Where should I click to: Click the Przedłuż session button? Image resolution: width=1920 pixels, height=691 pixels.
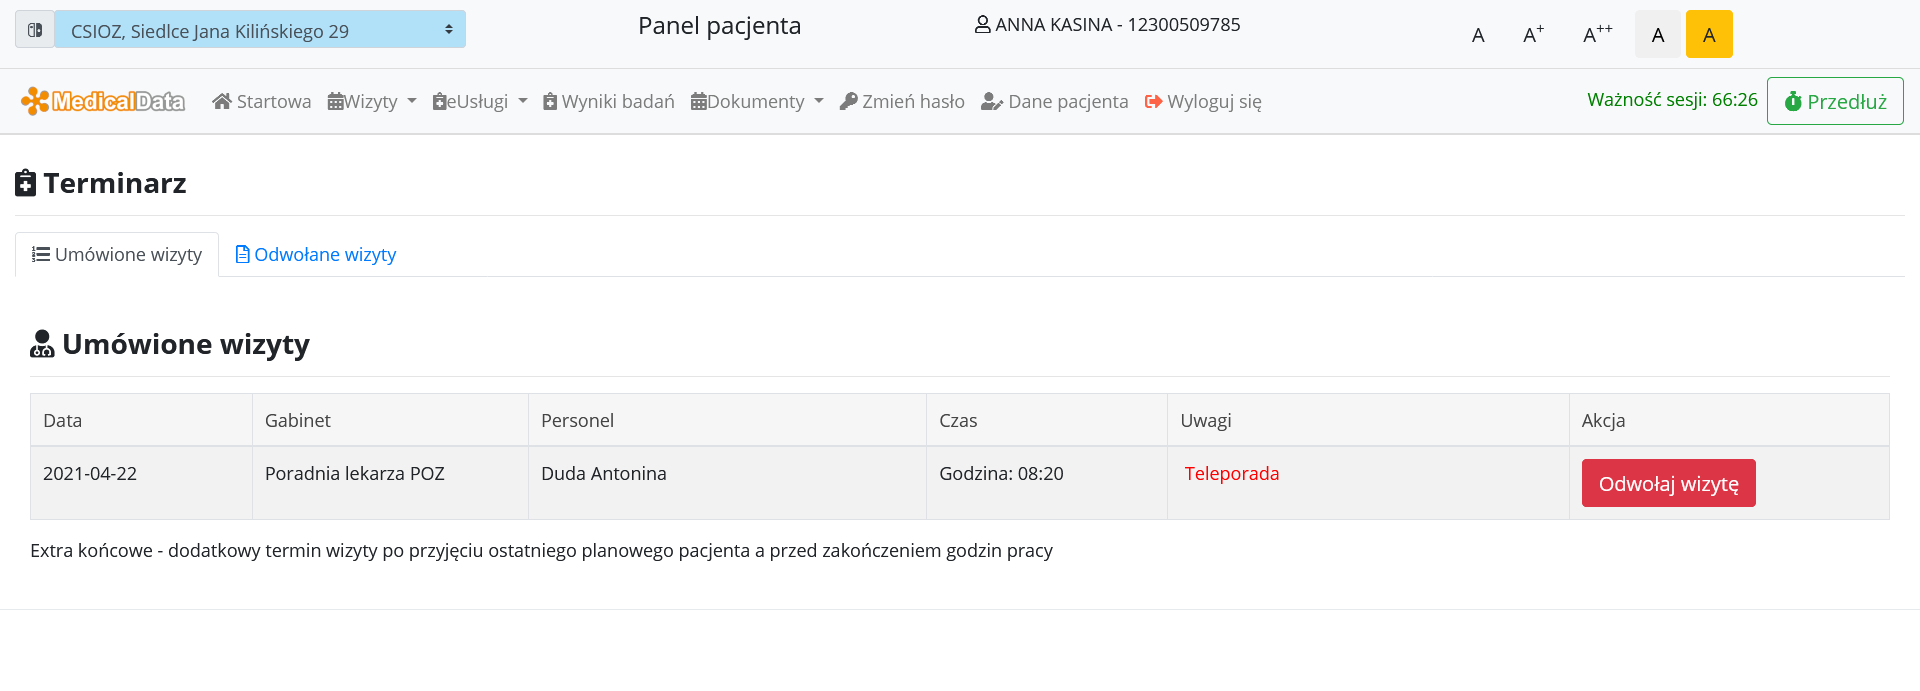(x=1835, y=101)
